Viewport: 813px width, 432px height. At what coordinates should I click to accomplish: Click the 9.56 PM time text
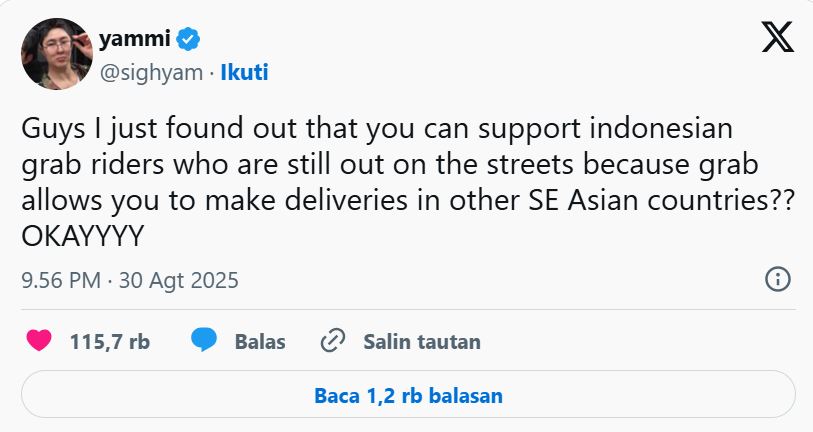(x=61, y=280)
